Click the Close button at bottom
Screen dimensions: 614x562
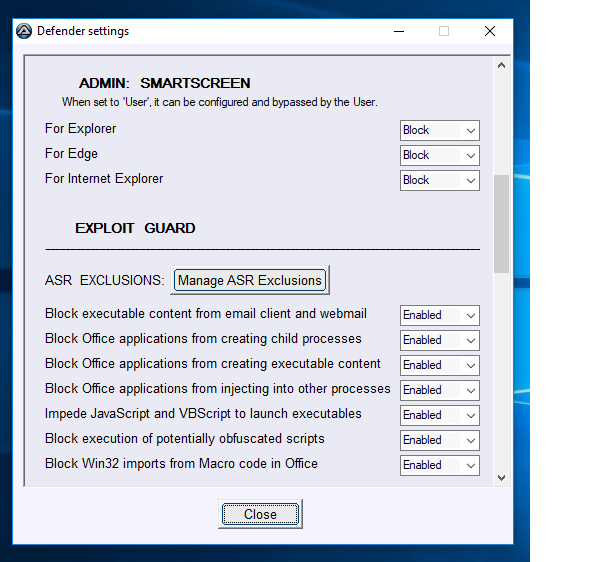point(260,514)
